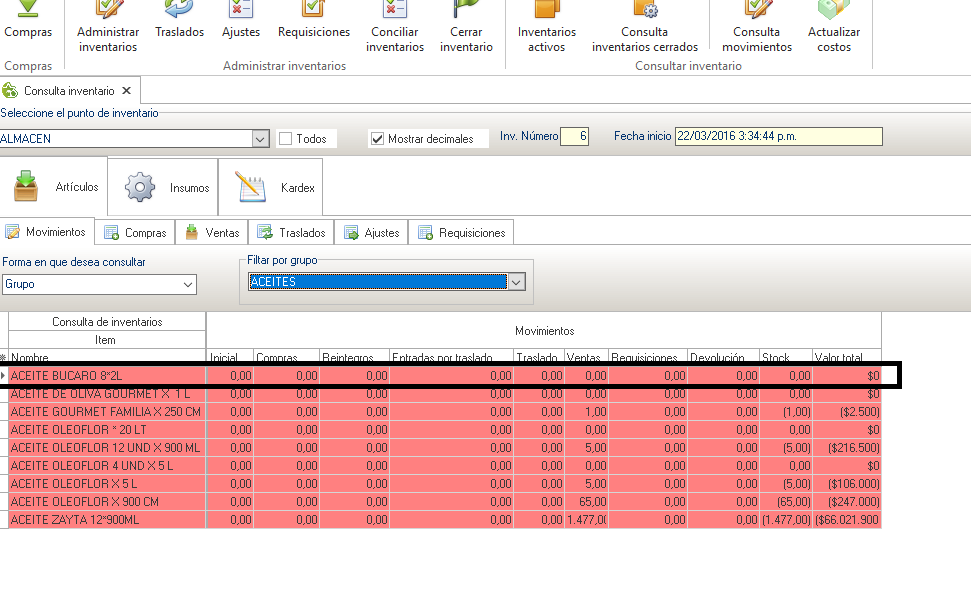This screenshot has height=604, width=971.
Task: Open Compras from the ribbon
Action: click(x=28, y=22)
